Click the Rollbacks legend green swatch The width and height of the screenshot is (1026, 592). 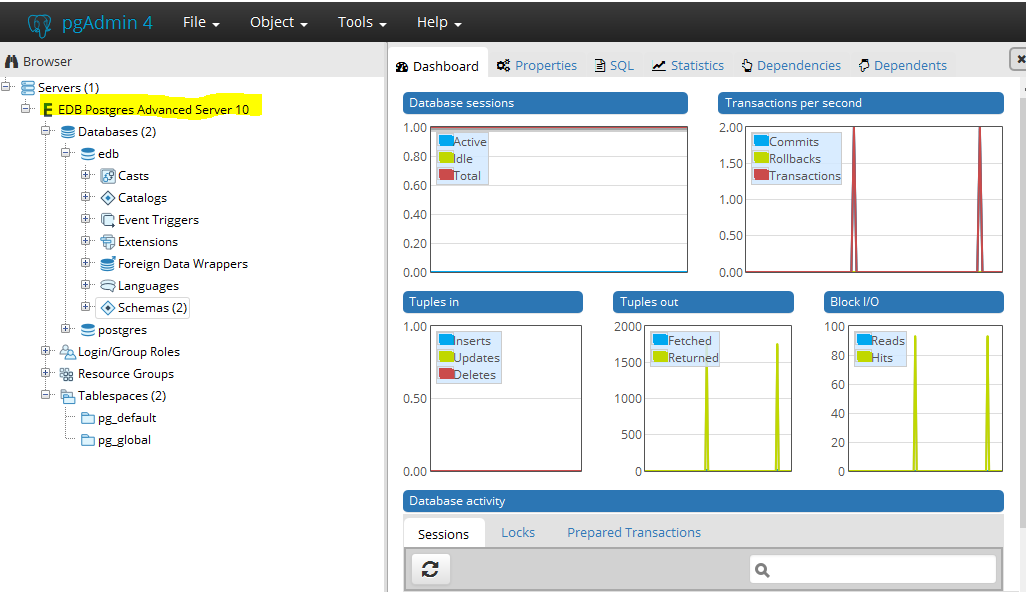click(761, 158)
